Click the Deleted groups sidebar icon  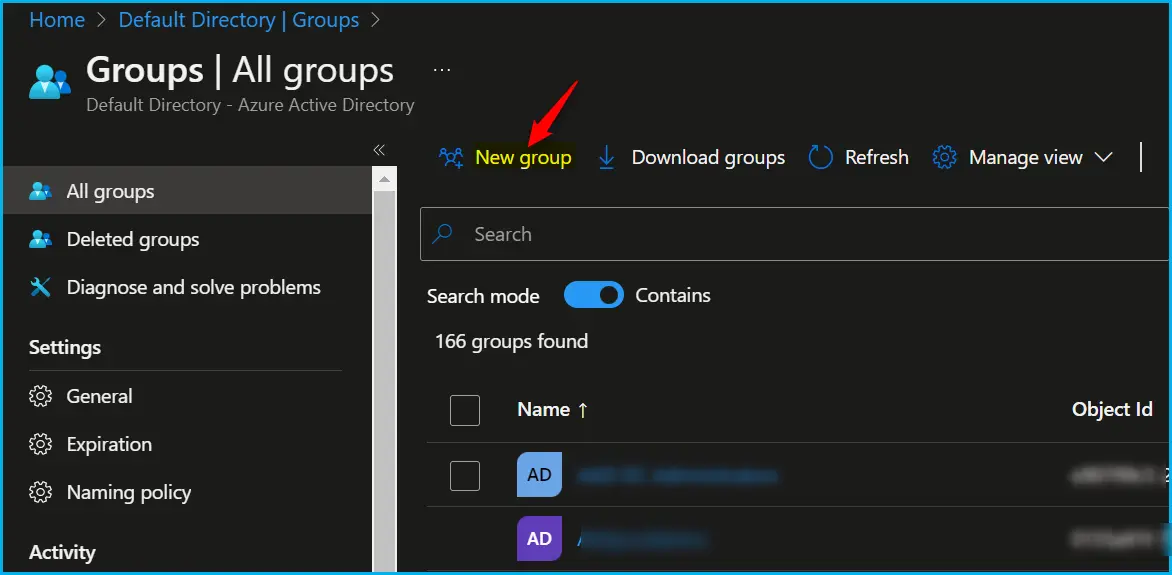pyautogui.click(x=40, y=239)
